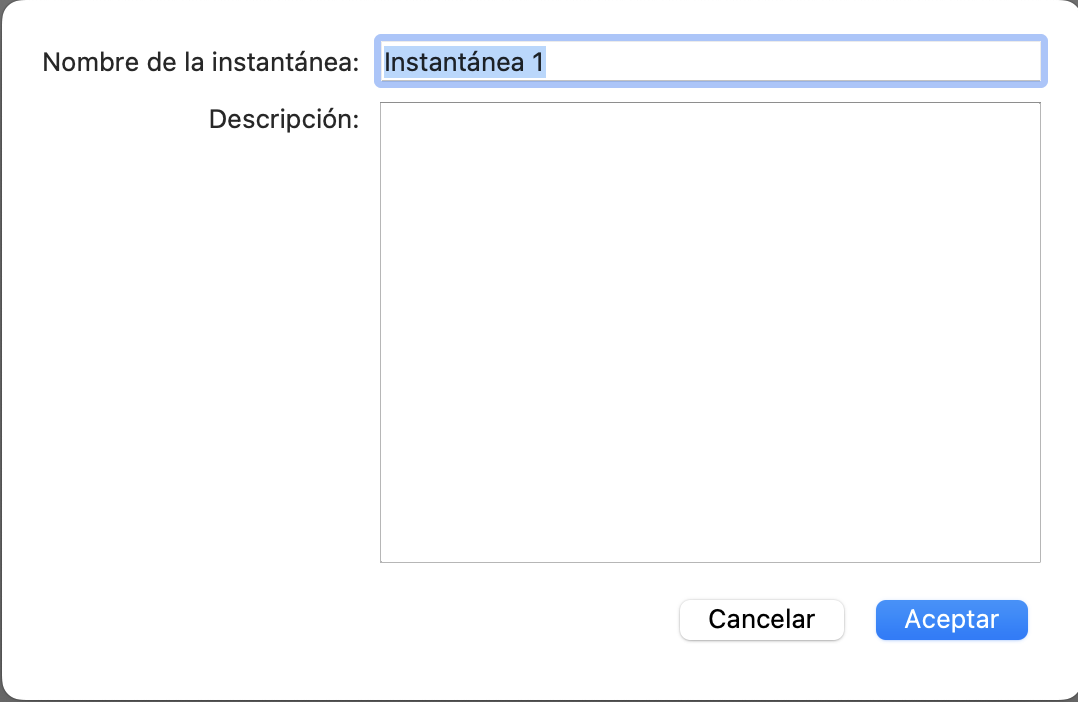Click inside the Descripción text area
The image size is (1078, 702).
coord(710,332)
